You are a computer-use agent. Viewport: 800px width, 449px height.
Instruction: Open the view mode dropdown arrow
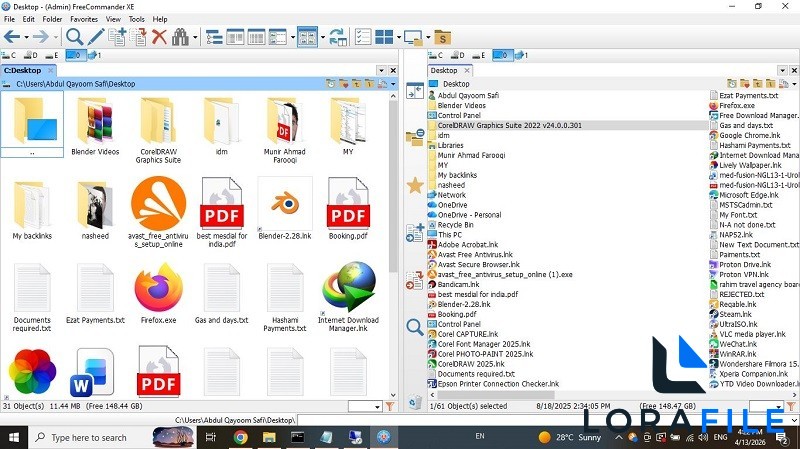(292, 37)
